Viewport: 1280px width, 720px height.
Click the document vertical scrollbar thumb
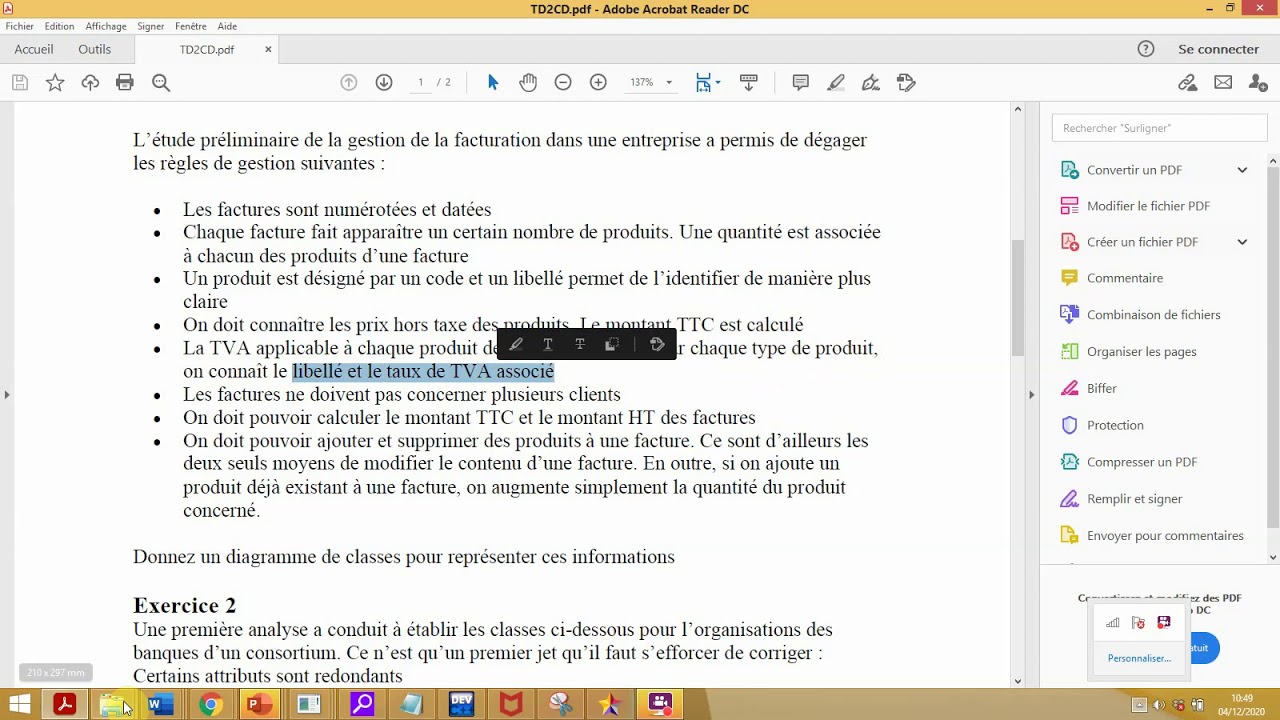pyautogui.click(x=1018, y=298)
